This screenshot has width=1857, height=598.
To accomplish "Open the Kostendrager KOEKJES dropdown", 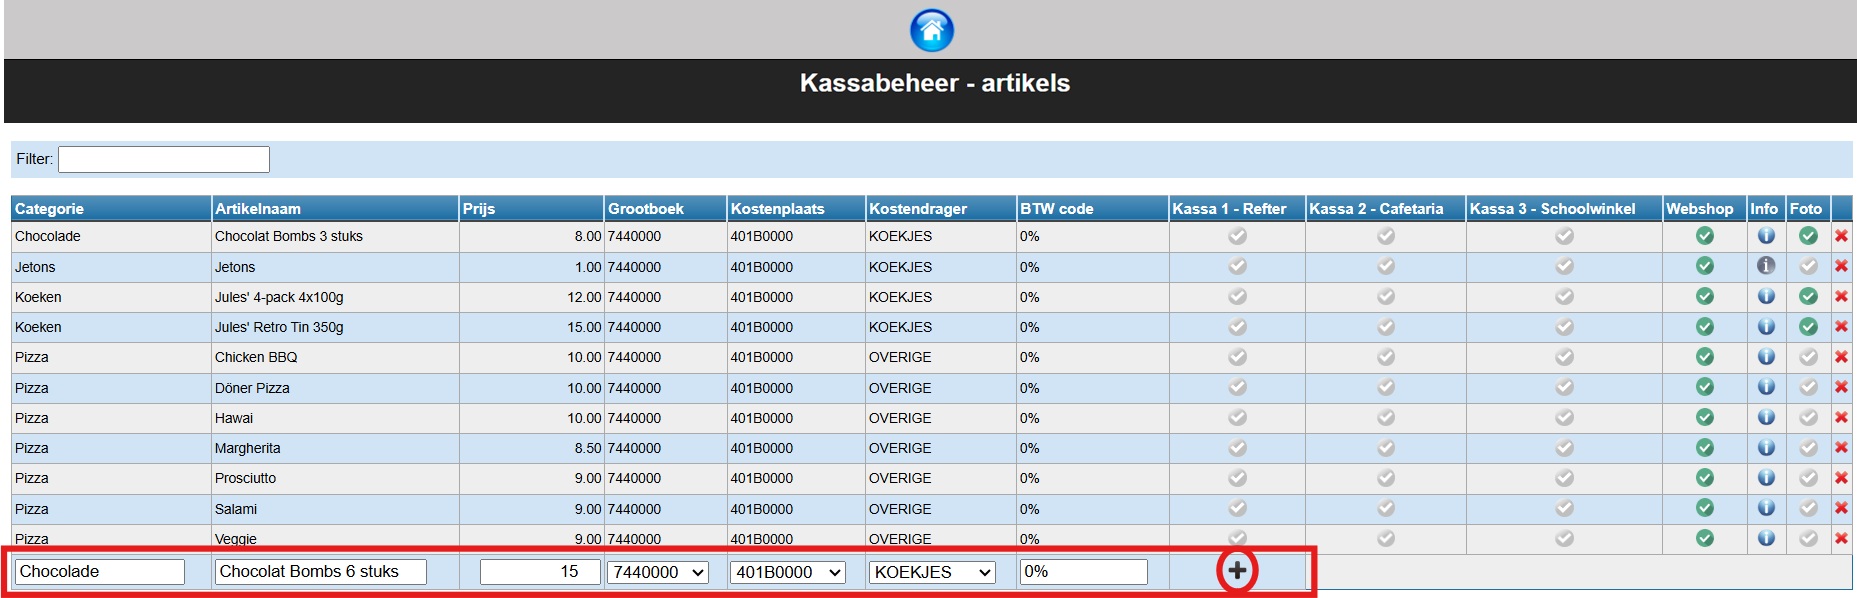I will click(931, 572).
